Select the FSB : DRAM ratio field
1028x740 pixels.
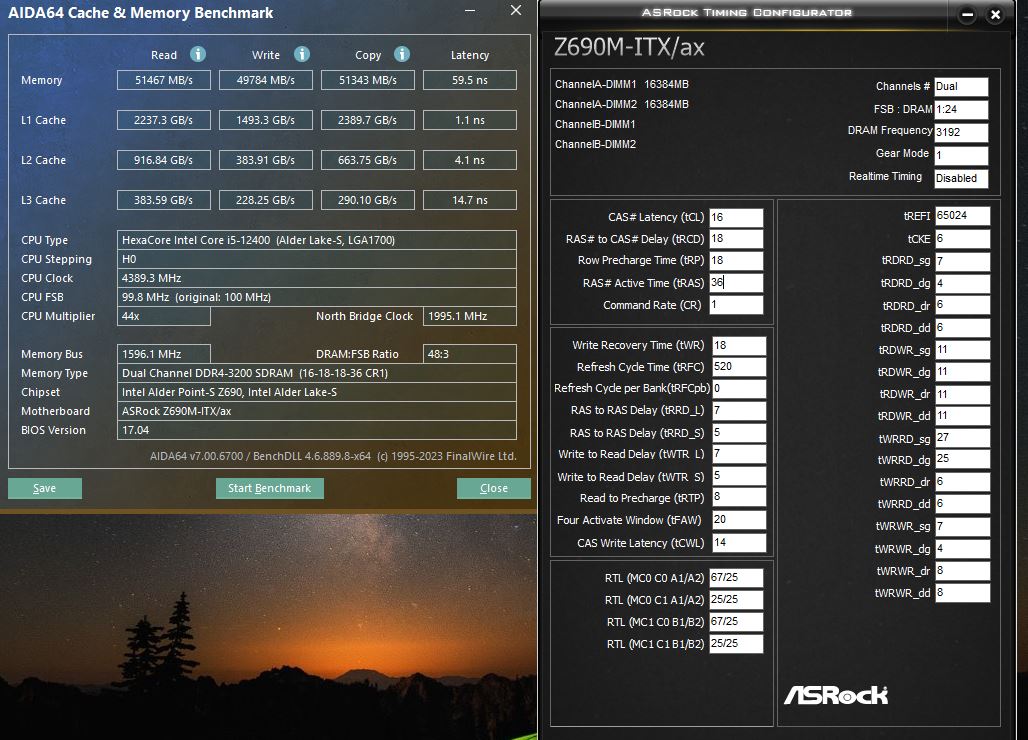coord(961,109)
